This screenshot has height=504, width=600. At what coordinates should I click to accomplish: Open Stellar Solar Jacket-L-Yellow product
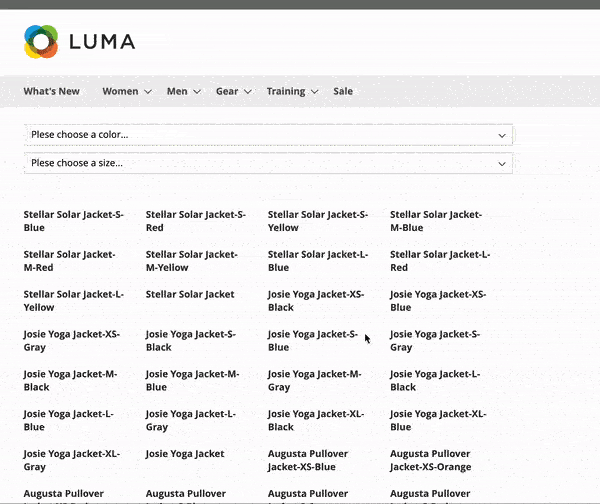[x=73, y=301]
